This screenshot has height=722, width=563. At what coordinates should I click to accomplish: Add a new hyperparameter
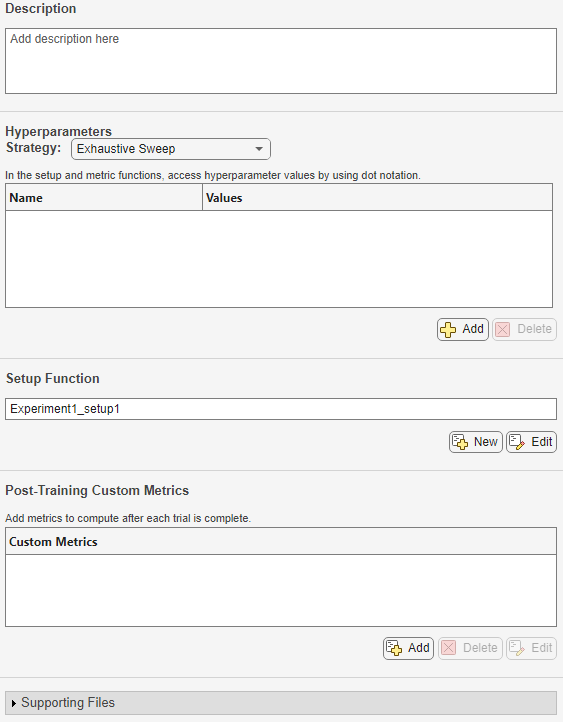(x=463, y=329)
